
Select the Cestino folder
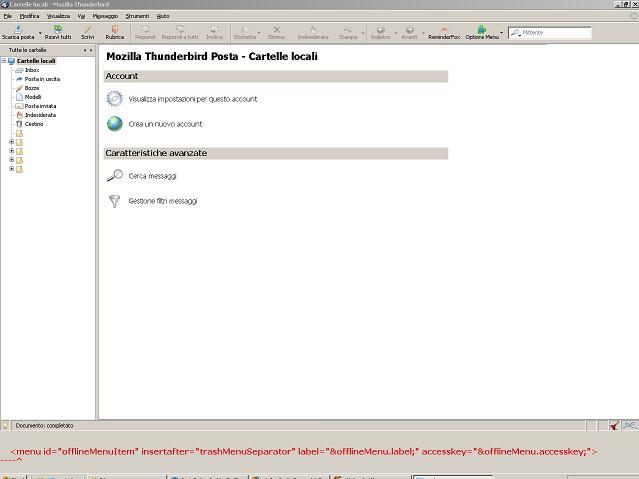[34, 124]
